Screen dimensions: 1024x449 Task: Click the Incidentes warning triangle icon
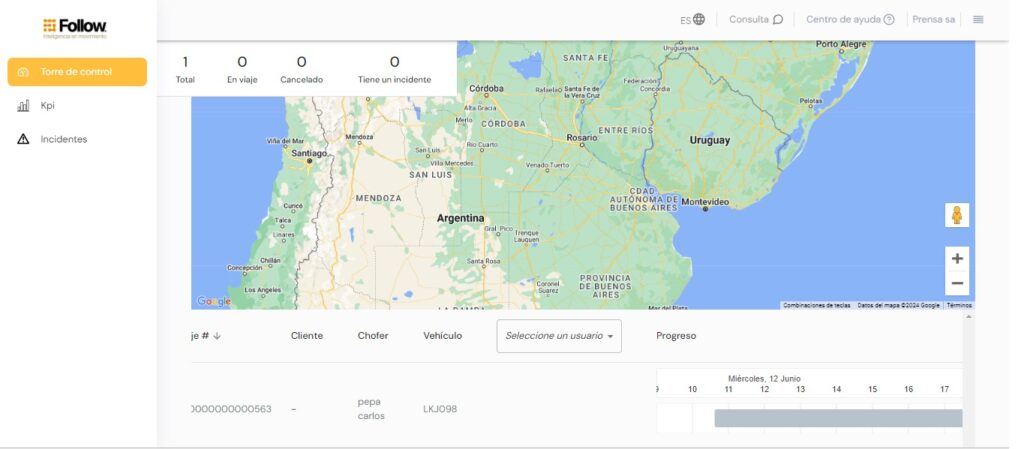point(23,139)
